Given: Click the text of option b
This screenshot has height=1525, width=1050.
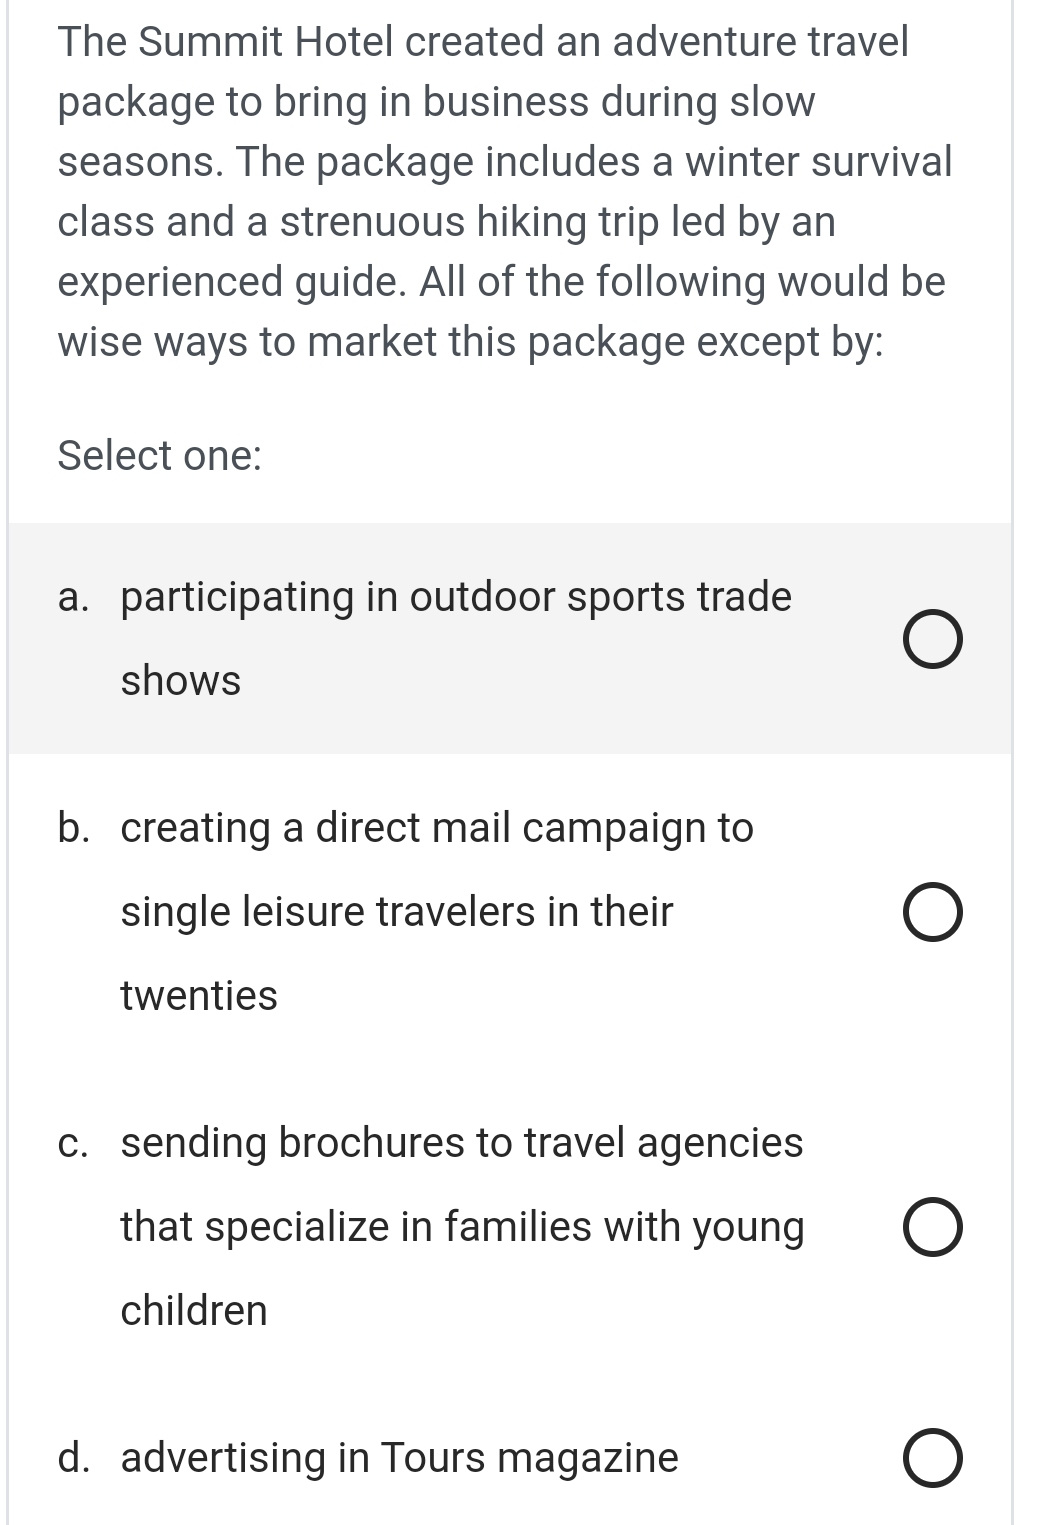Looking at the screenshot, I should (435, 827).
